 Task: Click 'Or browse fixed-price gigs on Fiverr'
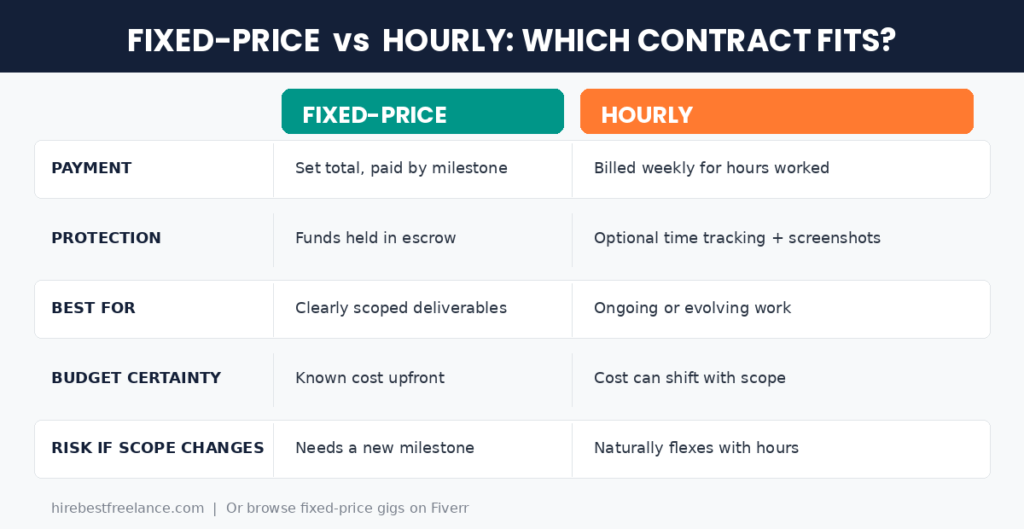point(347,508)
